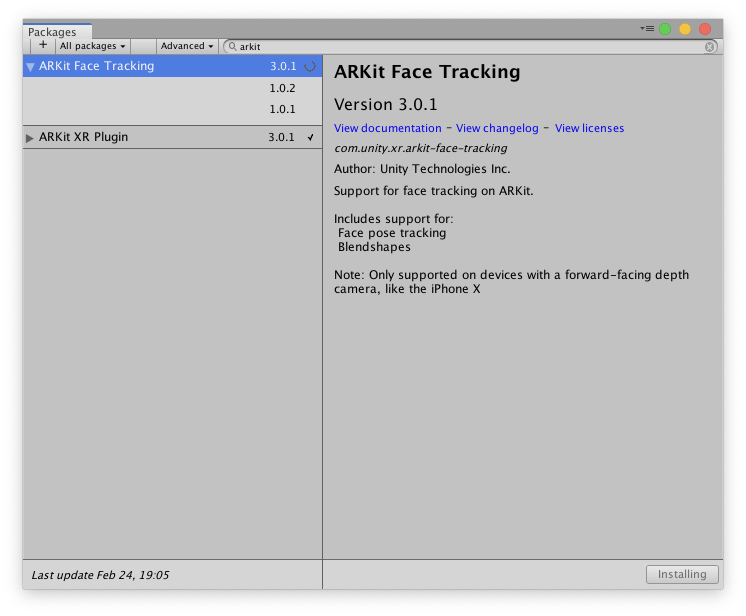The image size is (746, 616).
Task: Click the search magnifier icon
Action: (x=232, y=46)
